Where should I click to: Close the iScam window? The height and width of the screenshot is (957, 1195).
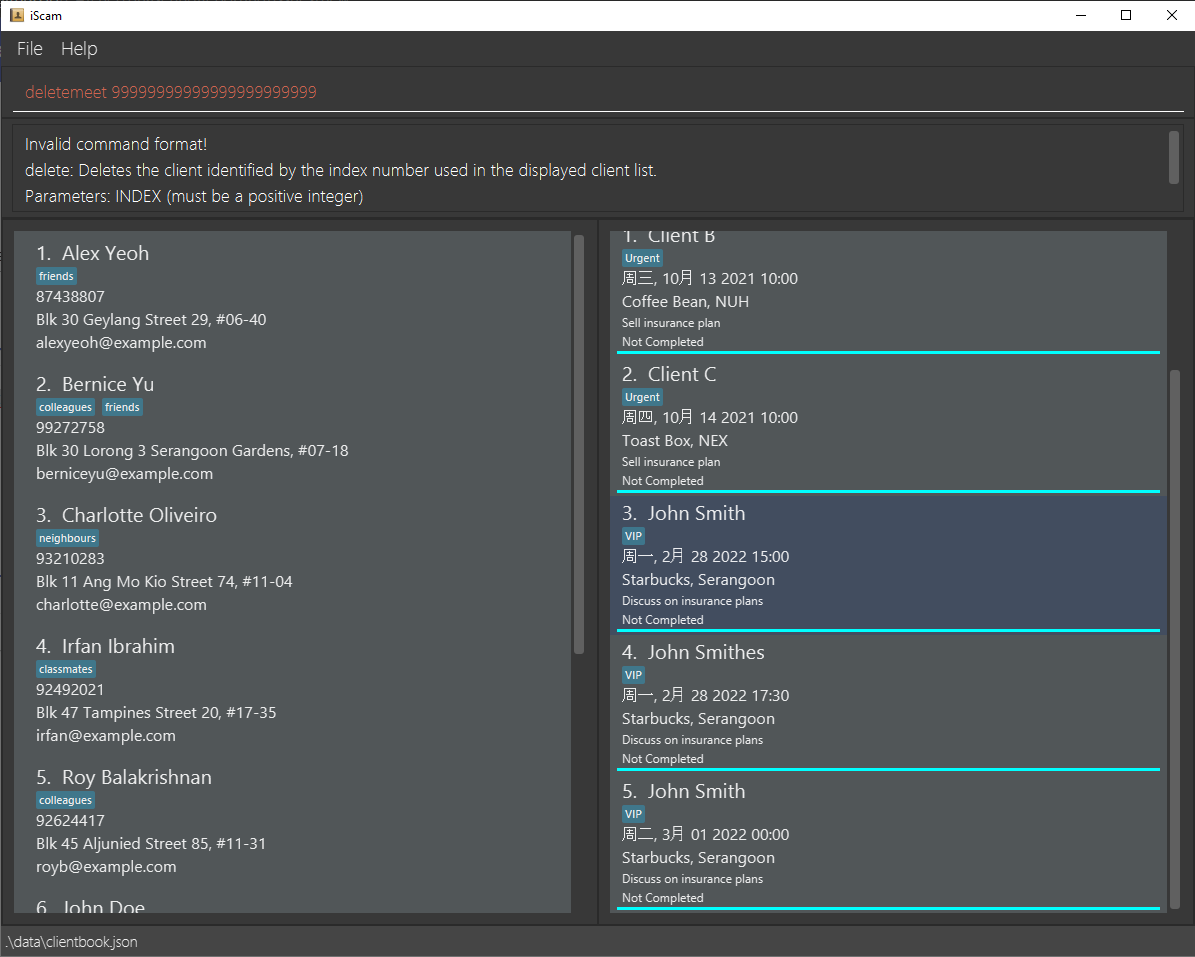[1171, 15]
